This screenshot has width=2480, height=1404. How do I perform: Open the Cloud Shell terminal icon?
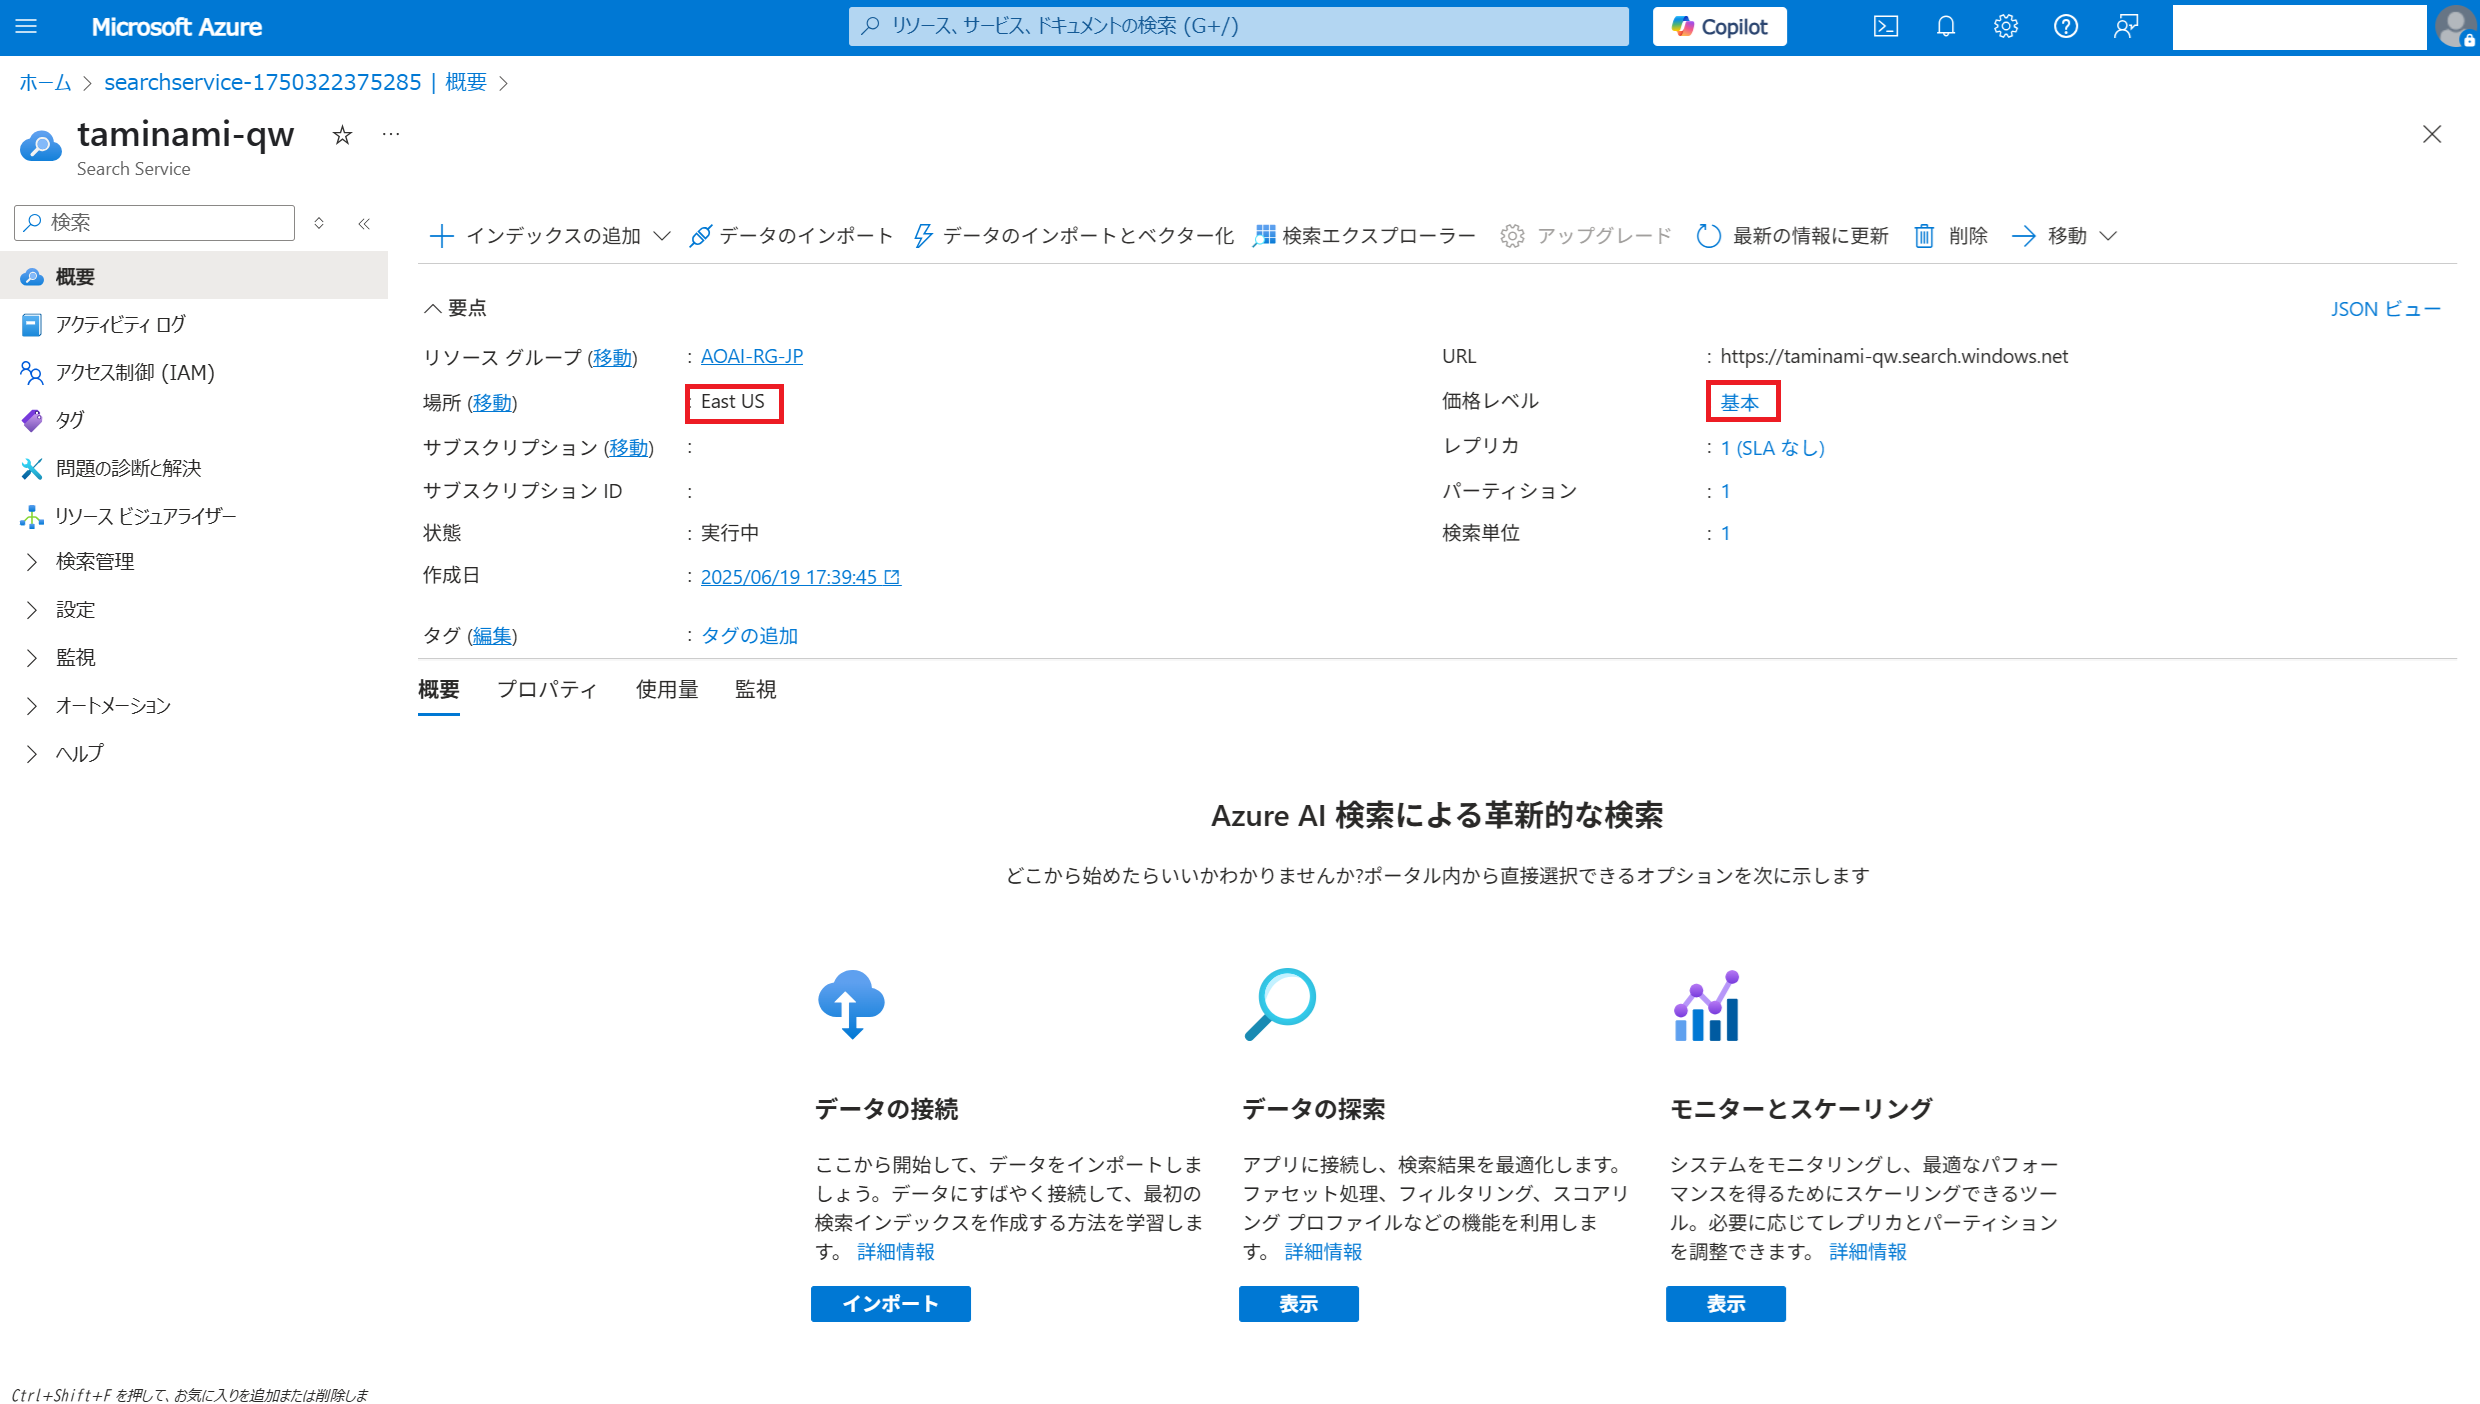(1885, 27)
